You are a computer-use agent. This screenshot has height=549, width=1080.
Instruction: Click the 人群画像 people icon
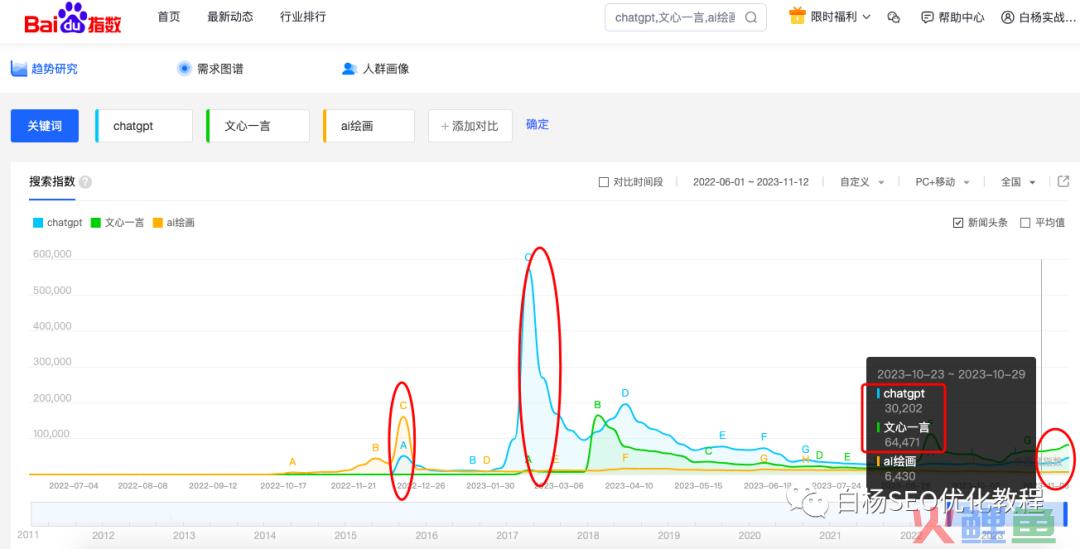(x=350, y=68)
